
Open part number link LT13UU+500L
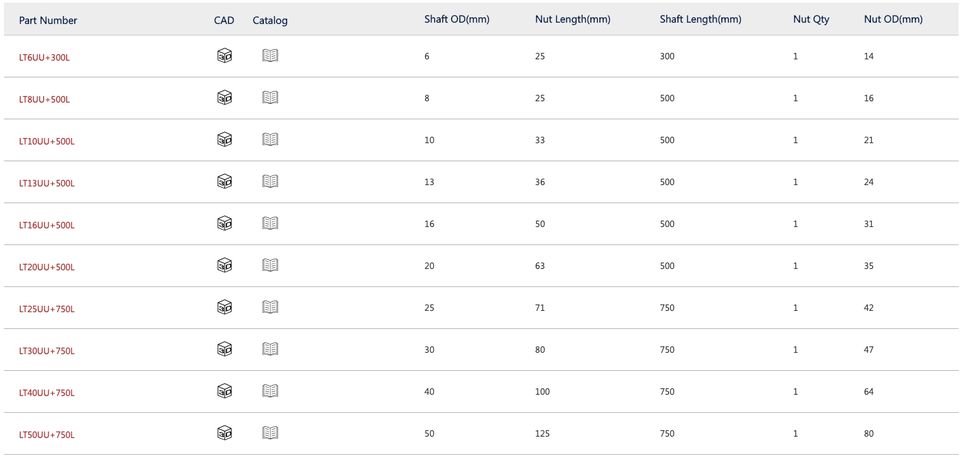click(x=47, y=183)
